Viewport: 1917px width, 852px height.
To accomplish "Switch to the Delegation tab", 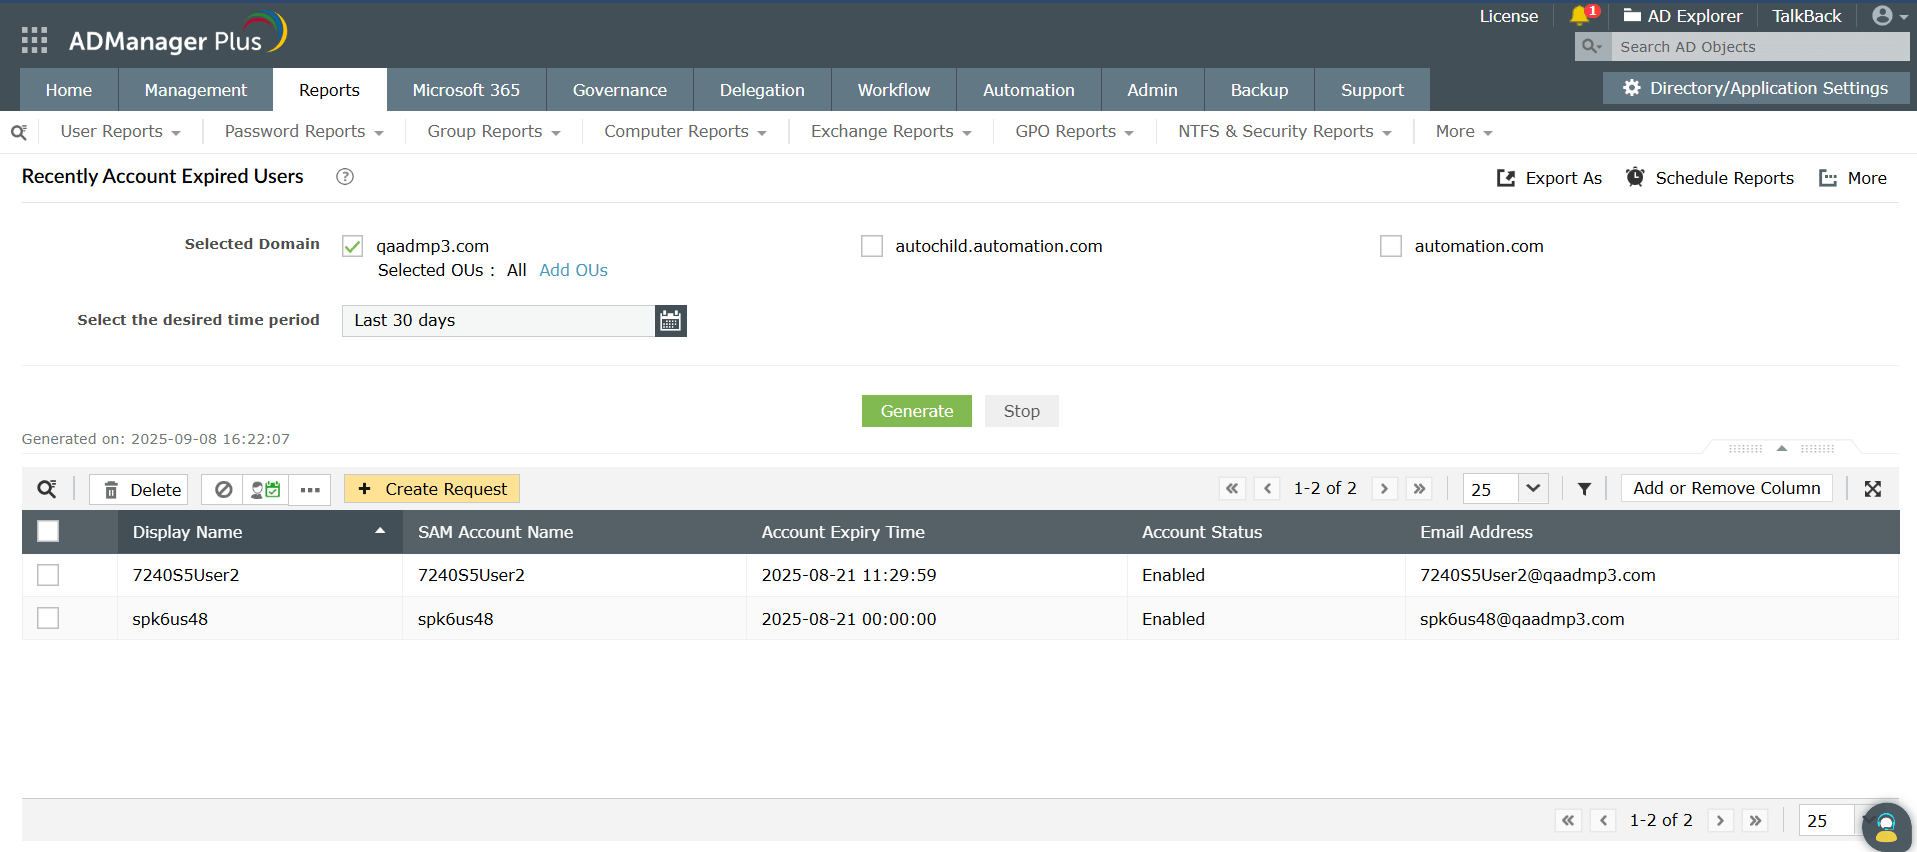I will (762, 90).
